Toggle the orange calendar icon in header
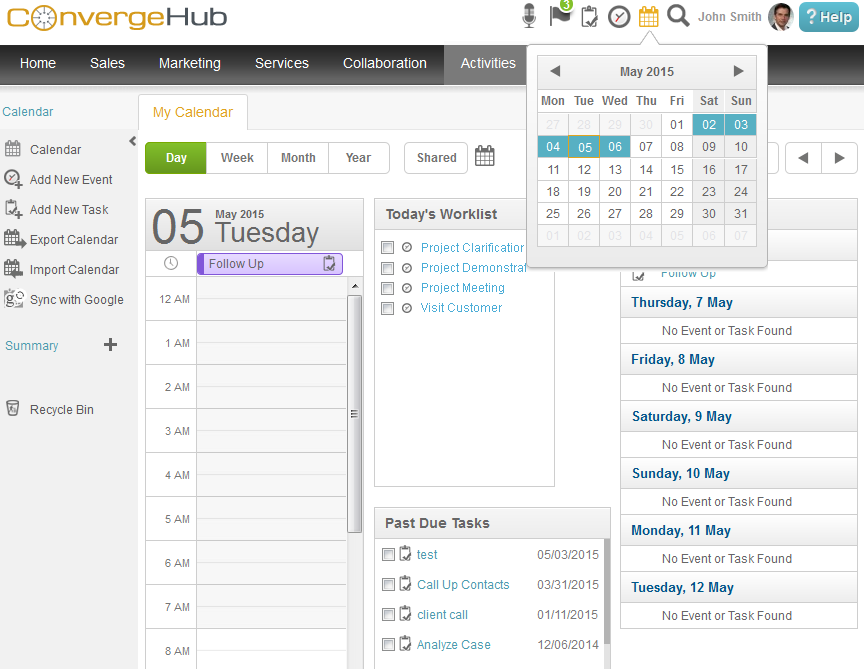864x669 pixels. pos(649,17)
